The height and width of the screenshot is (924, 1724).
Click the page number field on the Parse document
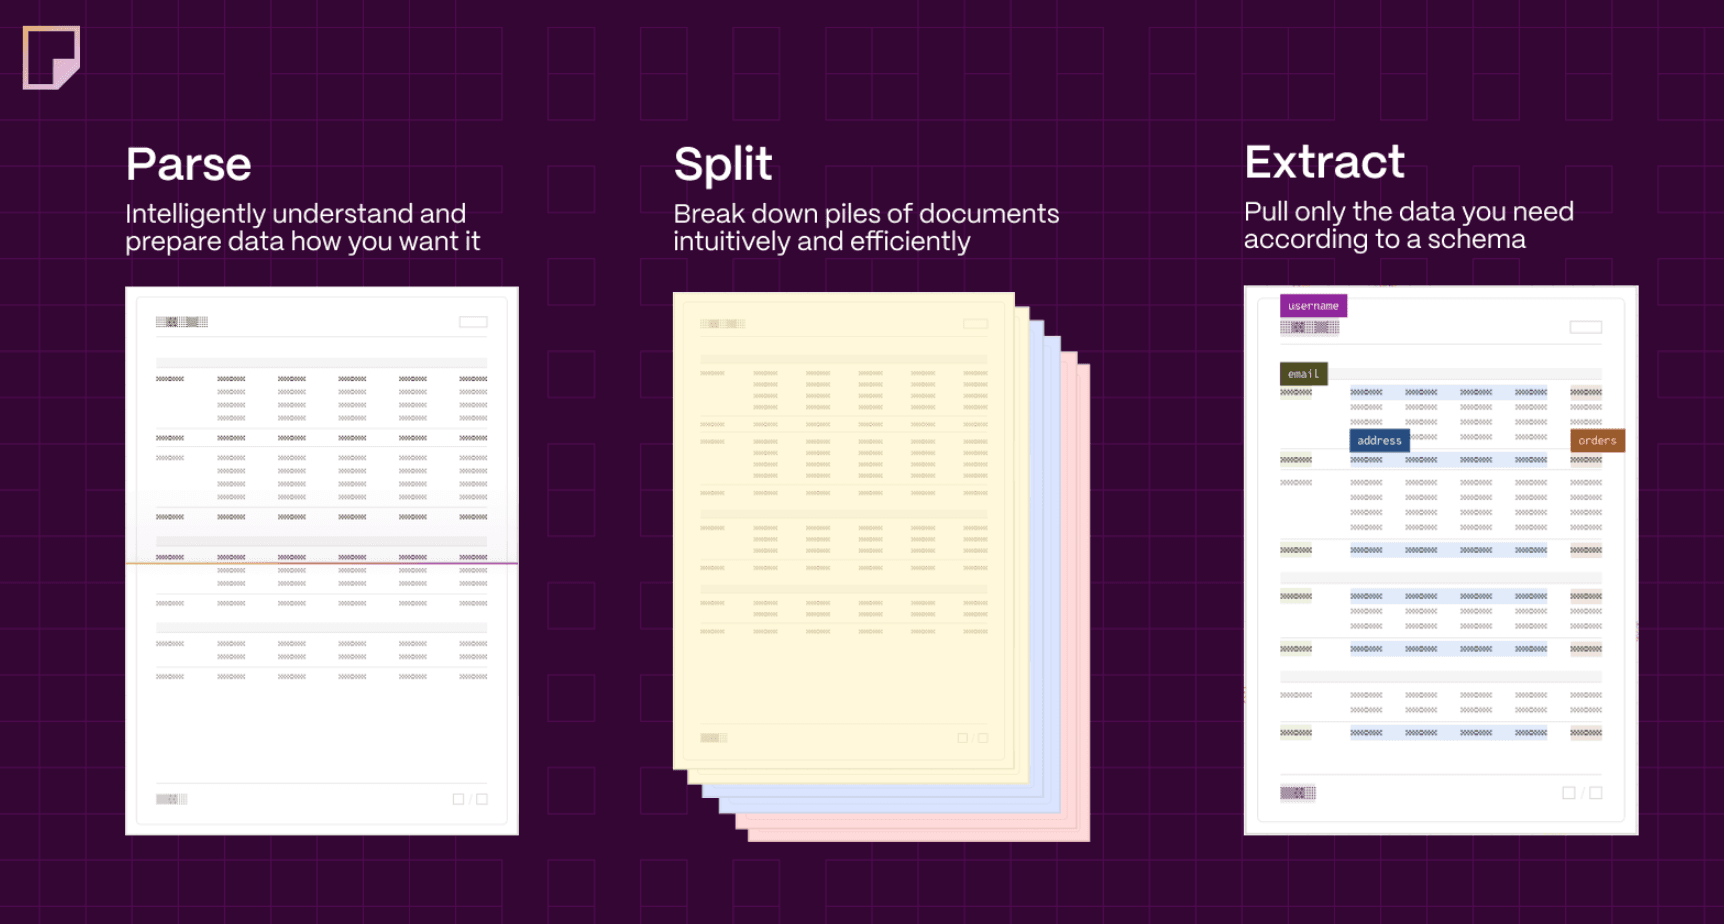pyautogui.click(x=473, y=321)
